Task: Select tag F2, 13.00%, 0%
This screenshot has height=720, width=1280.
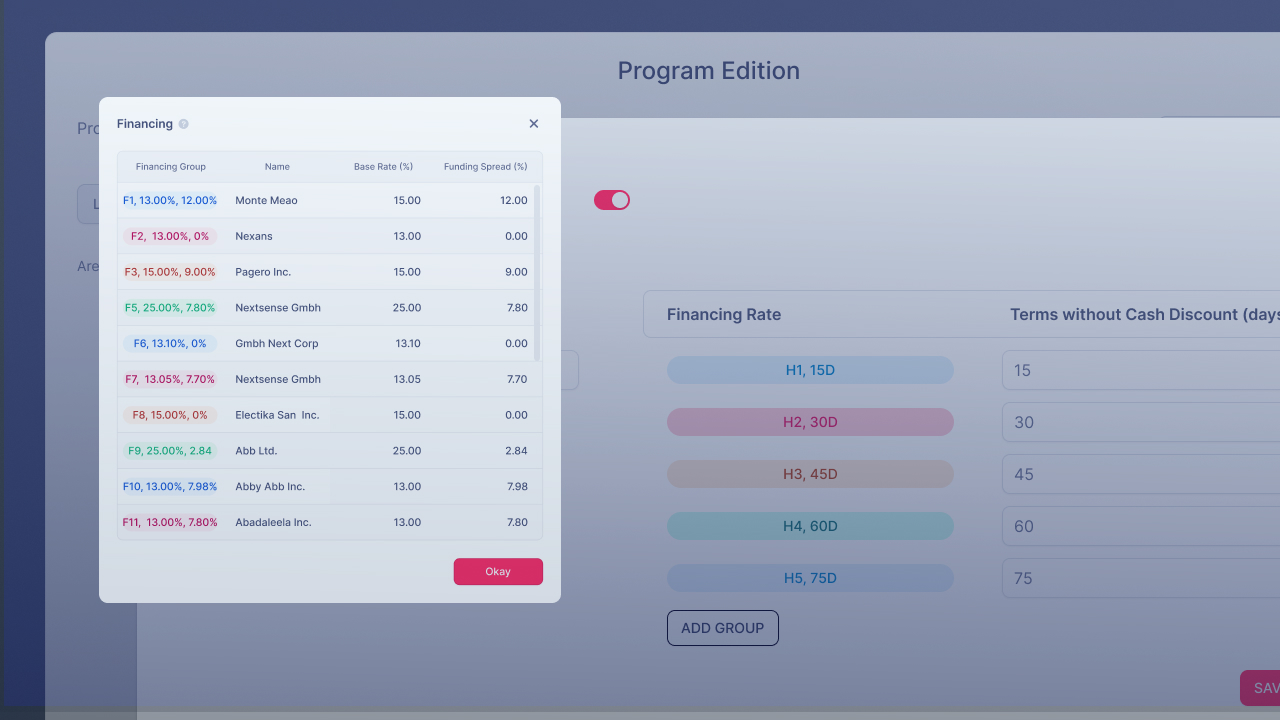Action: [170, 237]
